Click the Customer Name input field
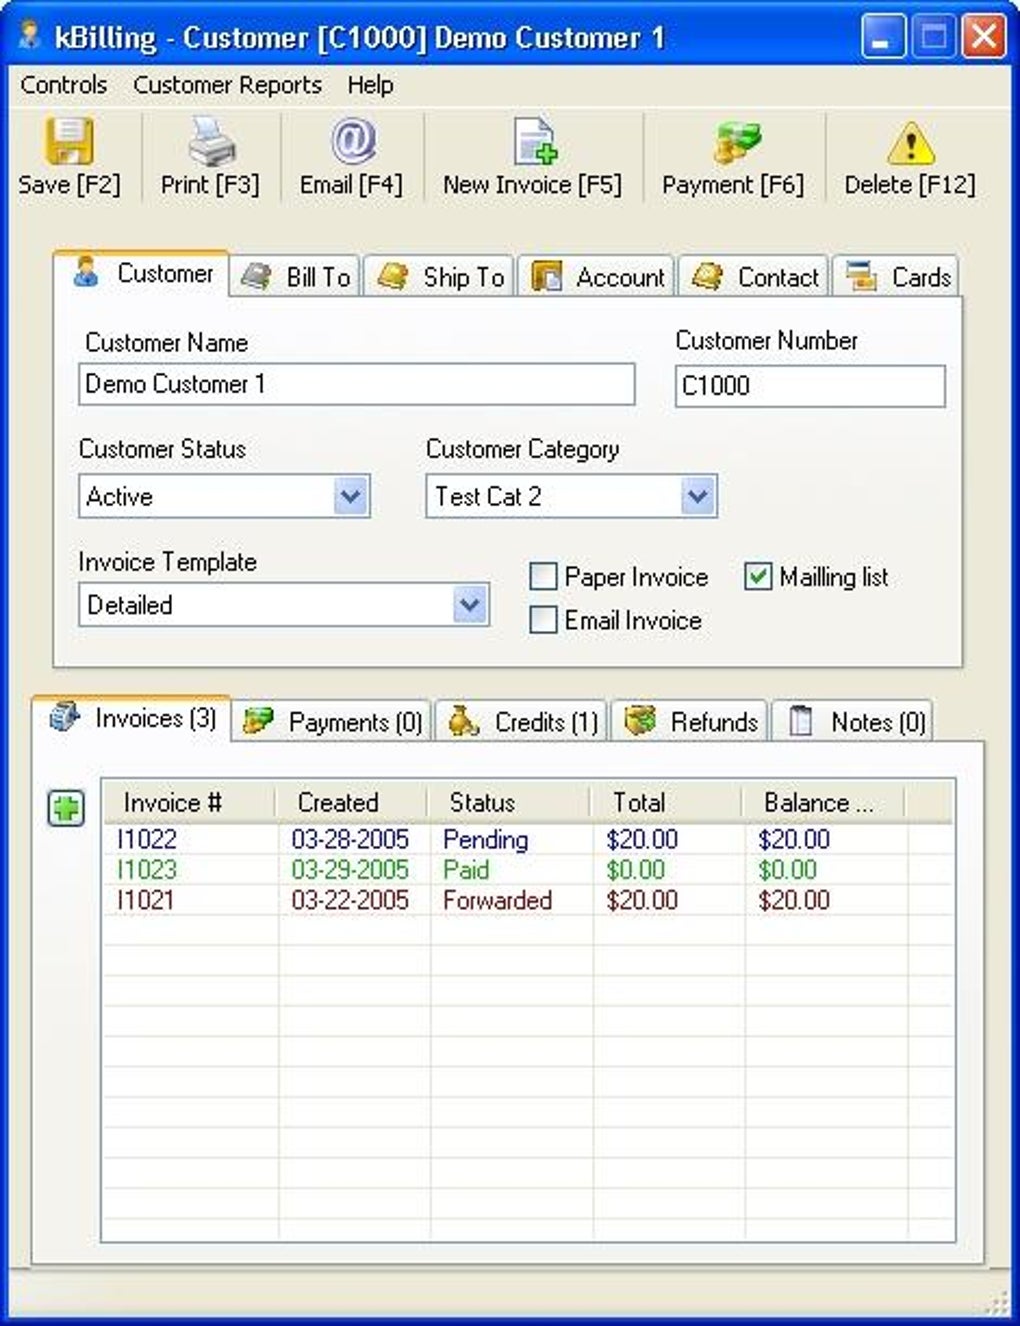The width and height of the screenshot is (1020, 1326). click(x=357, y=384)
